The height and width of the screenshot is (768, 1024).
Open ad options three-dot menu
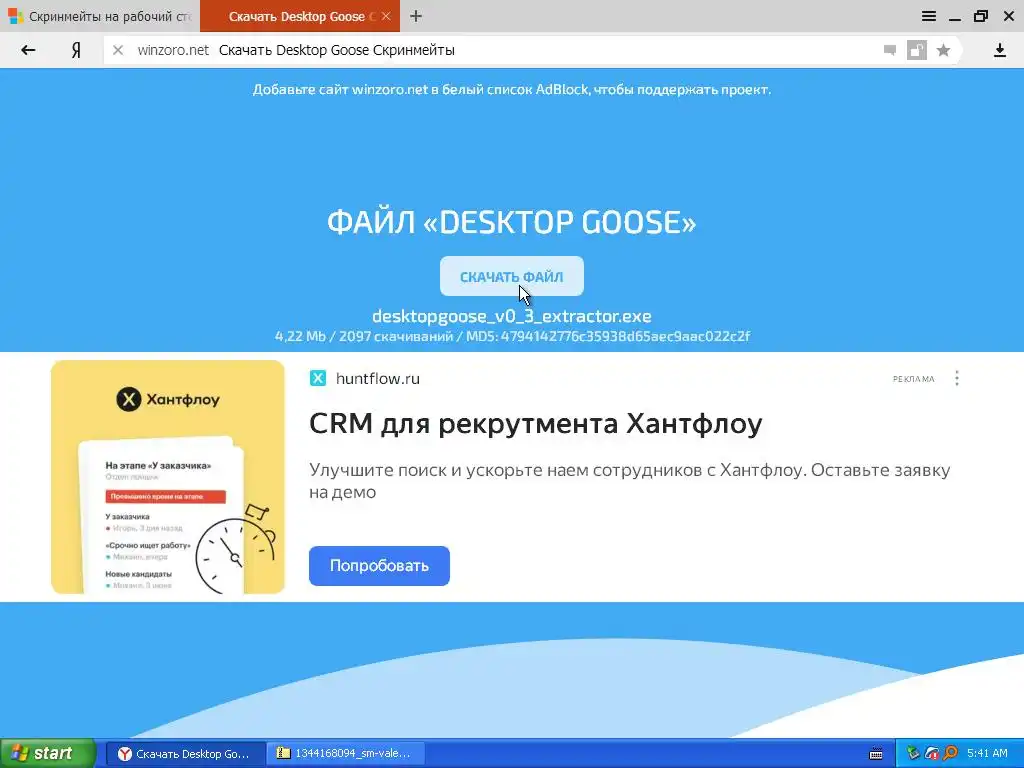pyautogui.click(x=957, y=378)
